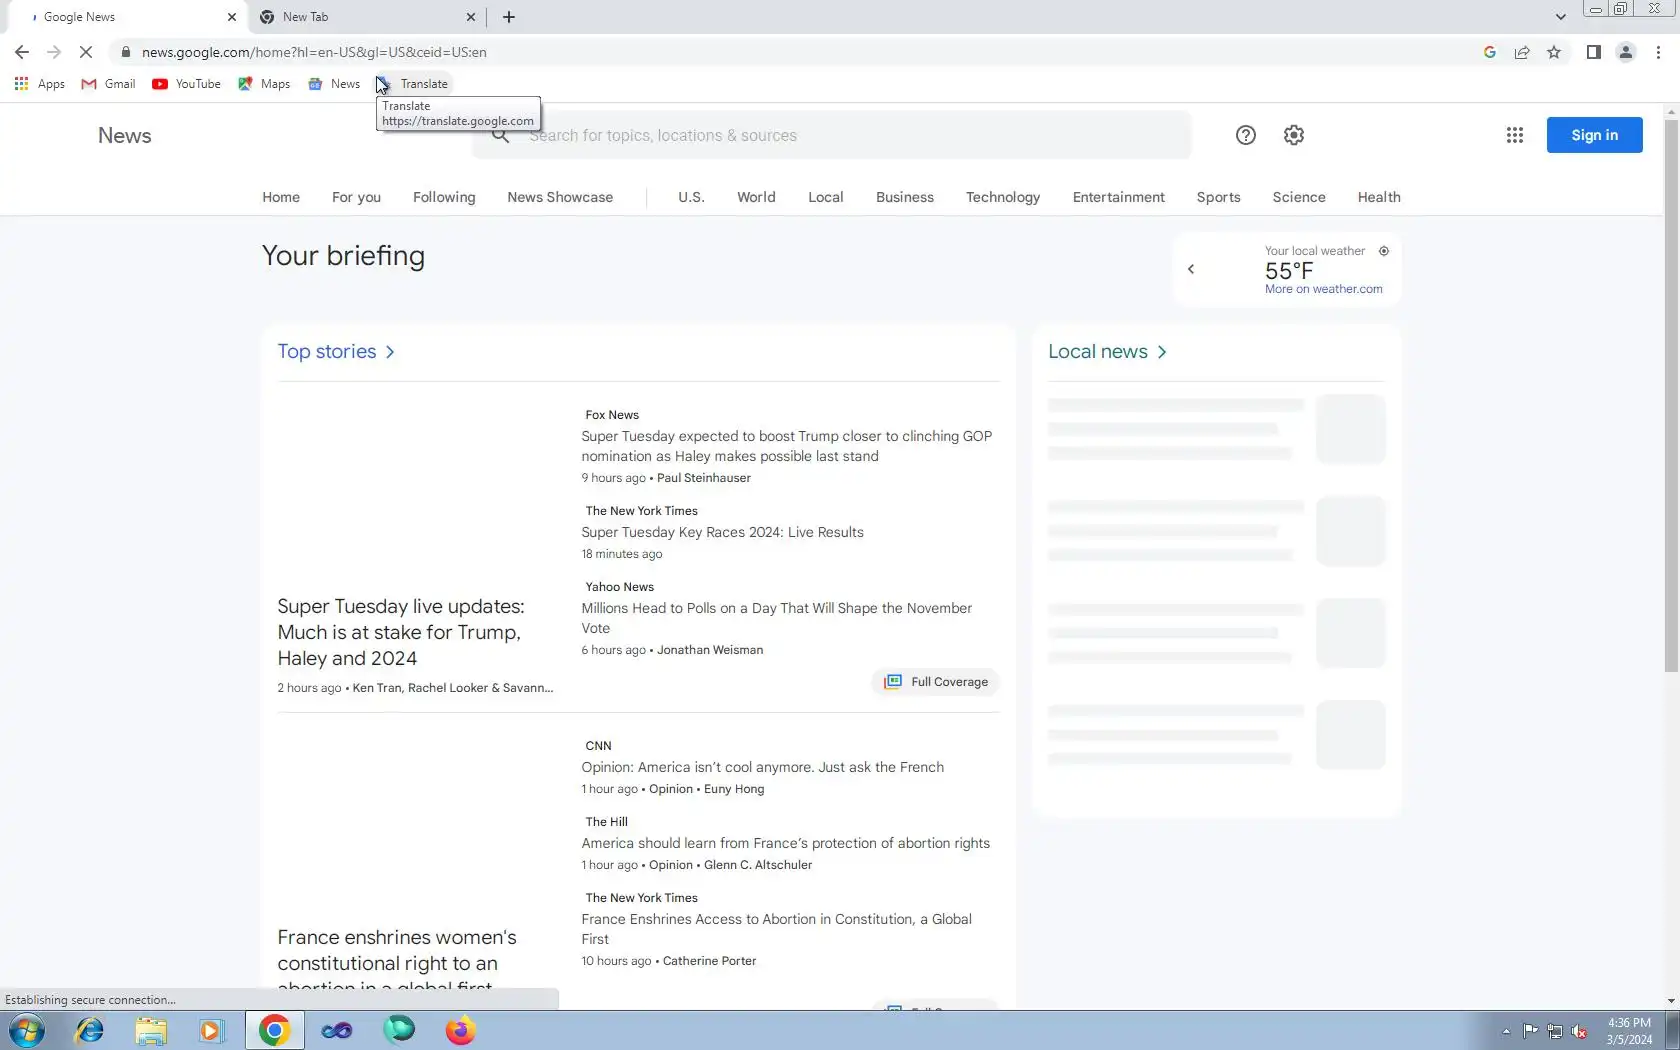Read Yahoo News Millions Head to Polls
Image resolution: width=1680 pixels, height=1050 pixels.
pyautogui.click(x=777, y=618)
